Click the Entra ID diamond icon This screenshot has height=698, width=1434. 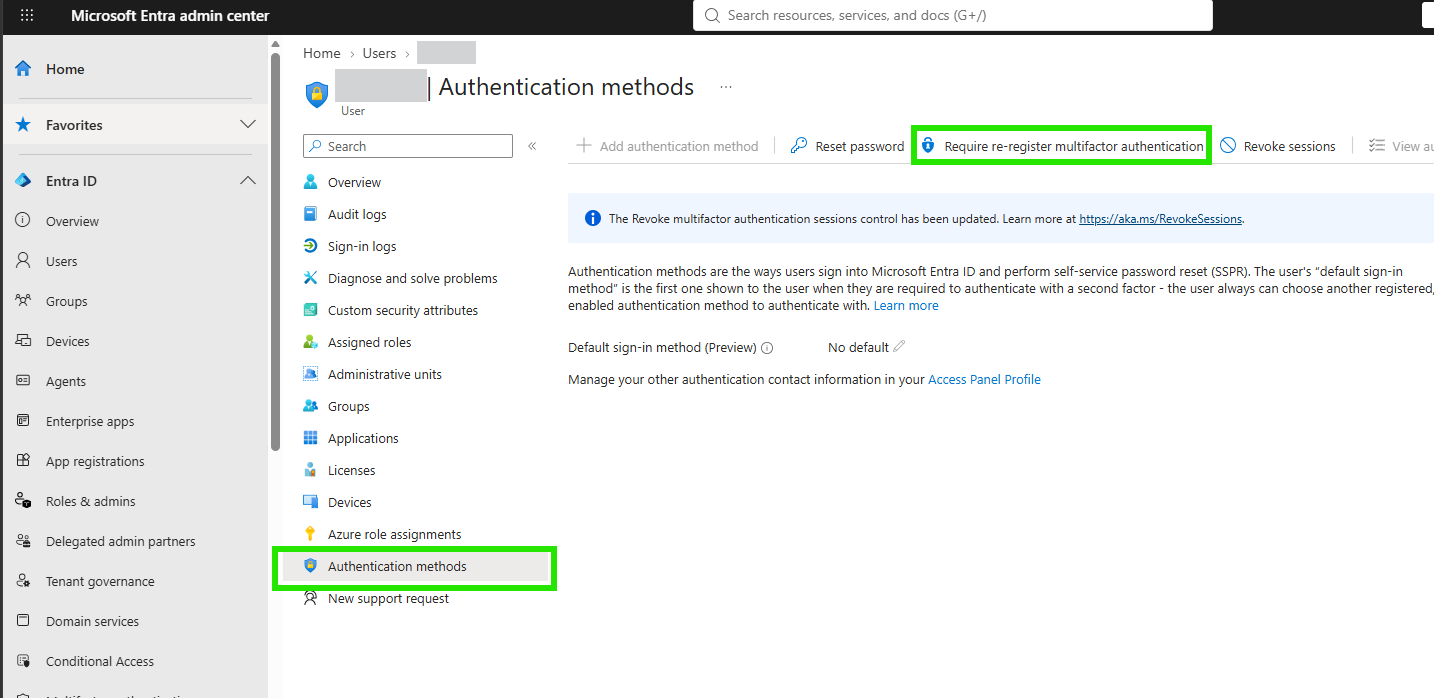pyautogui.click(x=23, y=181)
